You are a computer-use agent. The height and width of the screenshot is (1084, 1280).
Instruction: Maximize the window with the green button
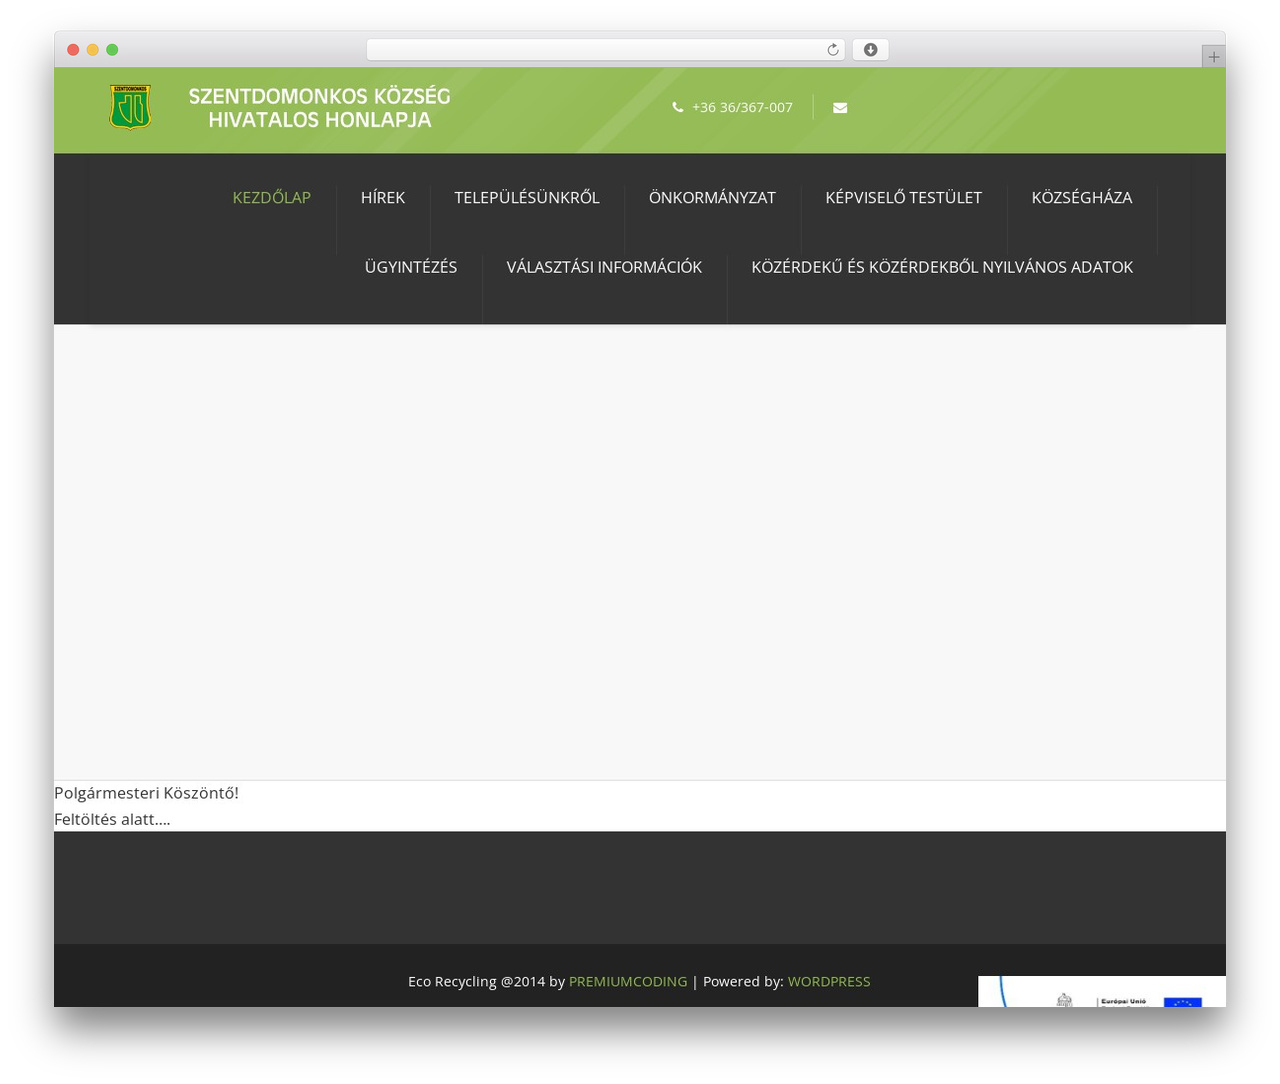[x=112, y=50]
